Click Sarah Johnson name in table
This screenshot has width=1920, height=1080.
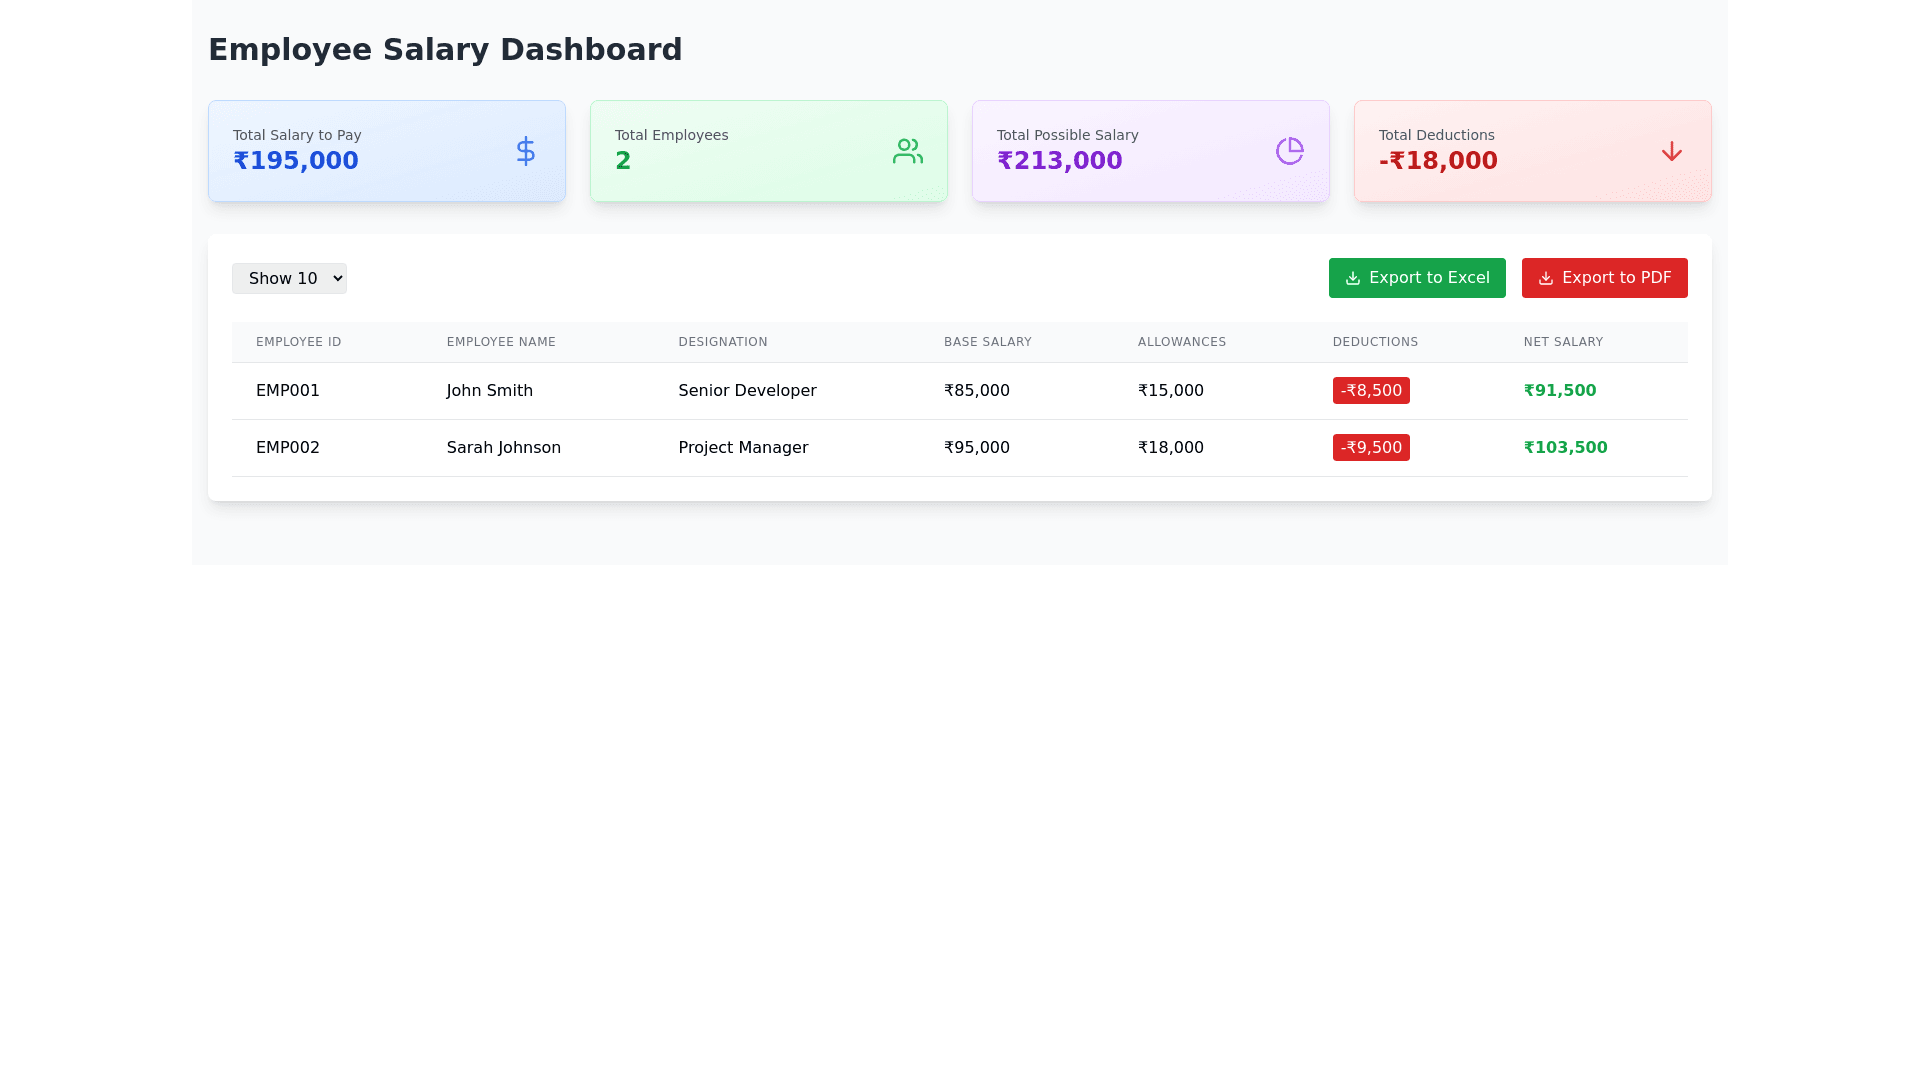[x=503, y=448]
